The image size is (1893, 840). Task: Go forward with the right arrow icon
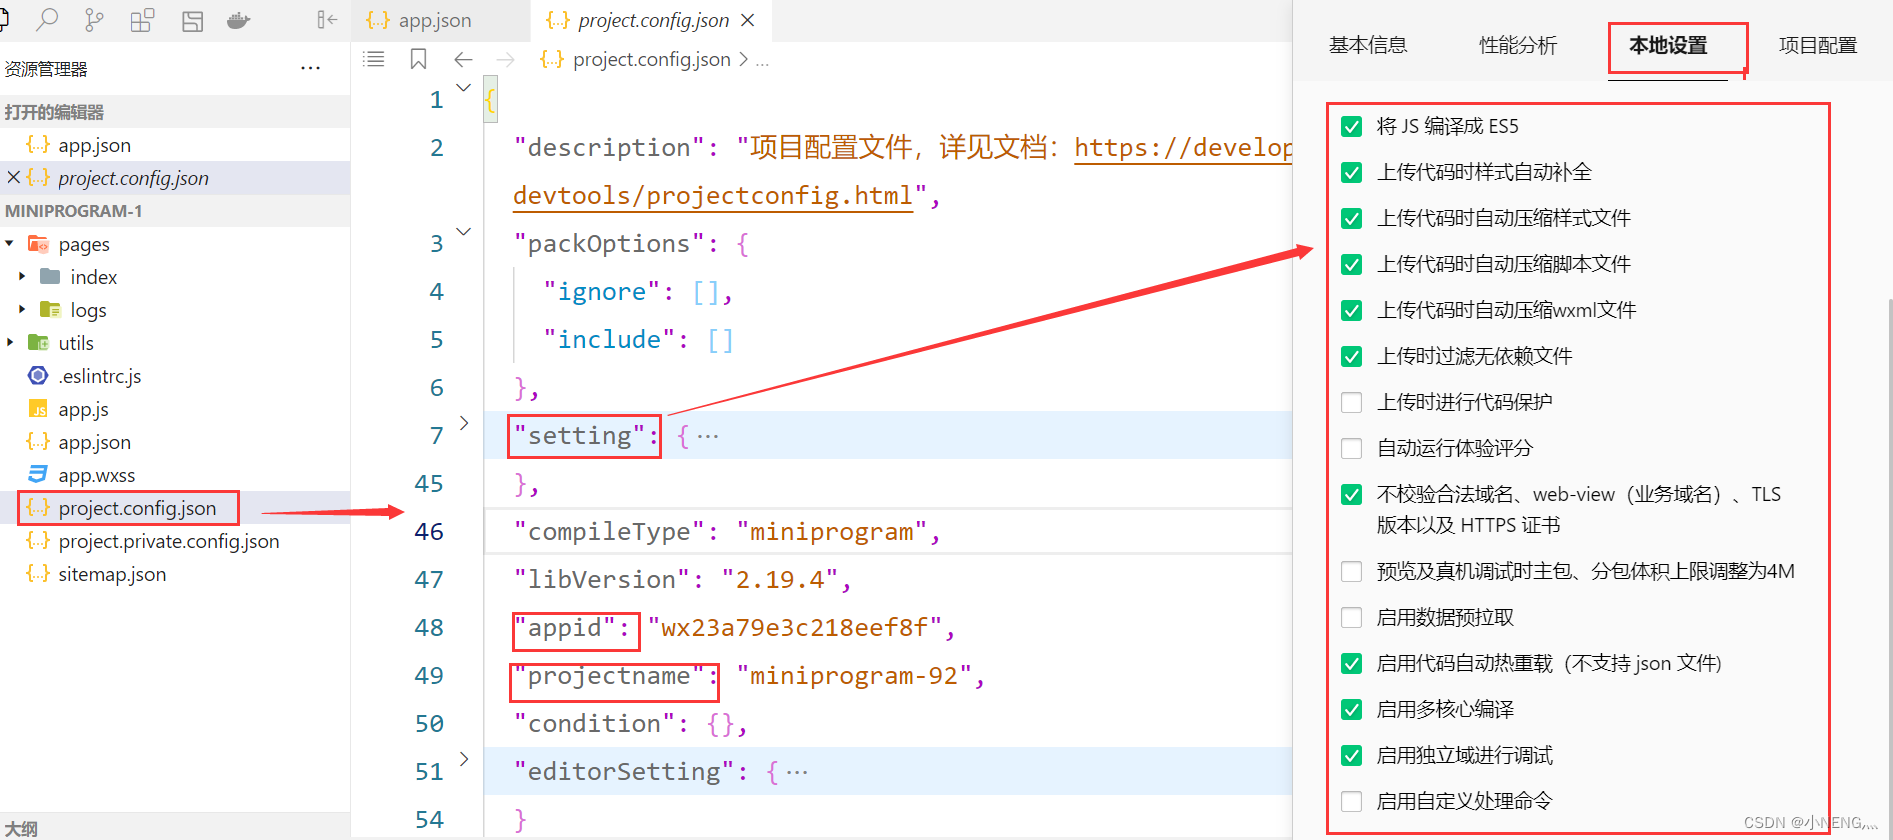click(x=506, y=59)
